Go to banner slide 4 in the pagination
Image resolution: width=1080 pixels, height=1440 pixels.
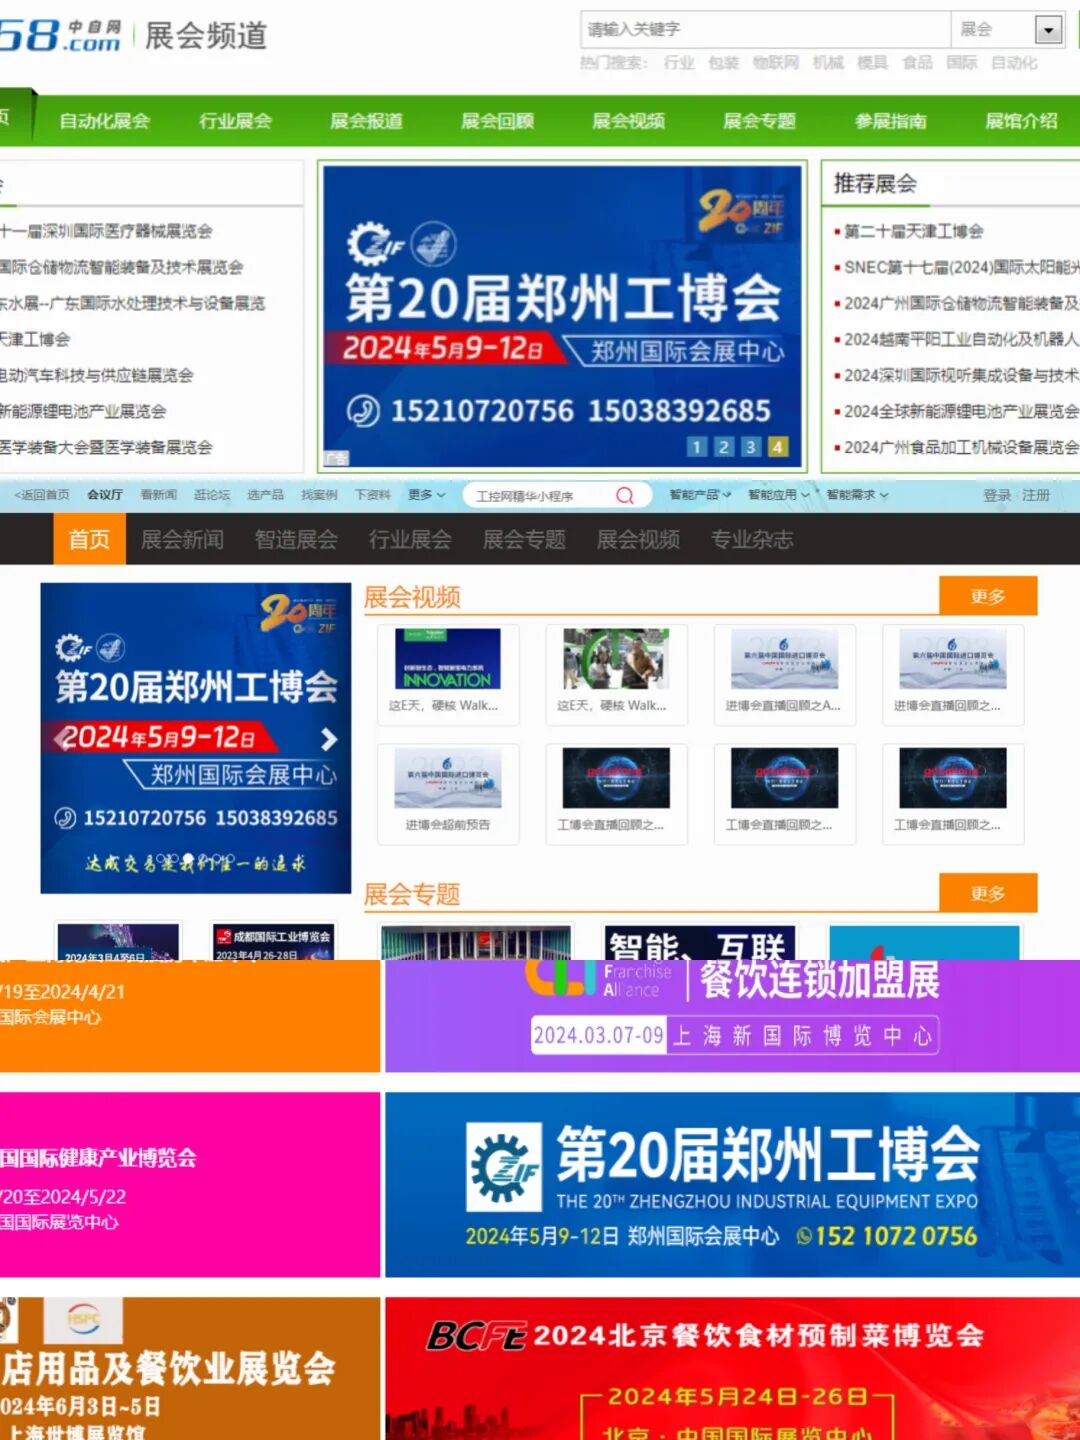pos(777,447)
